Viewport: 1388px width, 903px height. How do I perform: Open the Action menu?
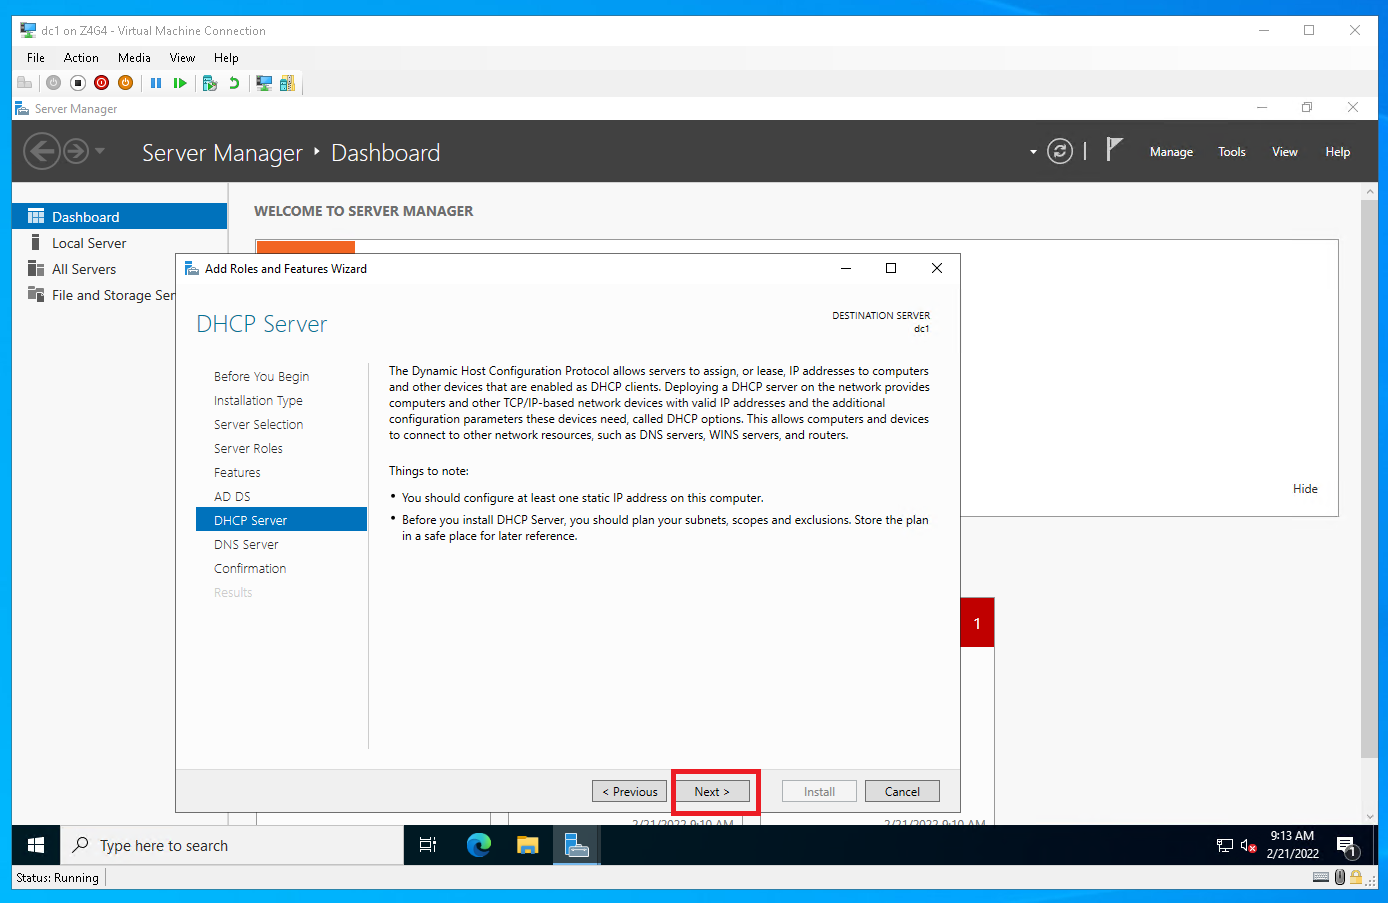pos(81,58)
